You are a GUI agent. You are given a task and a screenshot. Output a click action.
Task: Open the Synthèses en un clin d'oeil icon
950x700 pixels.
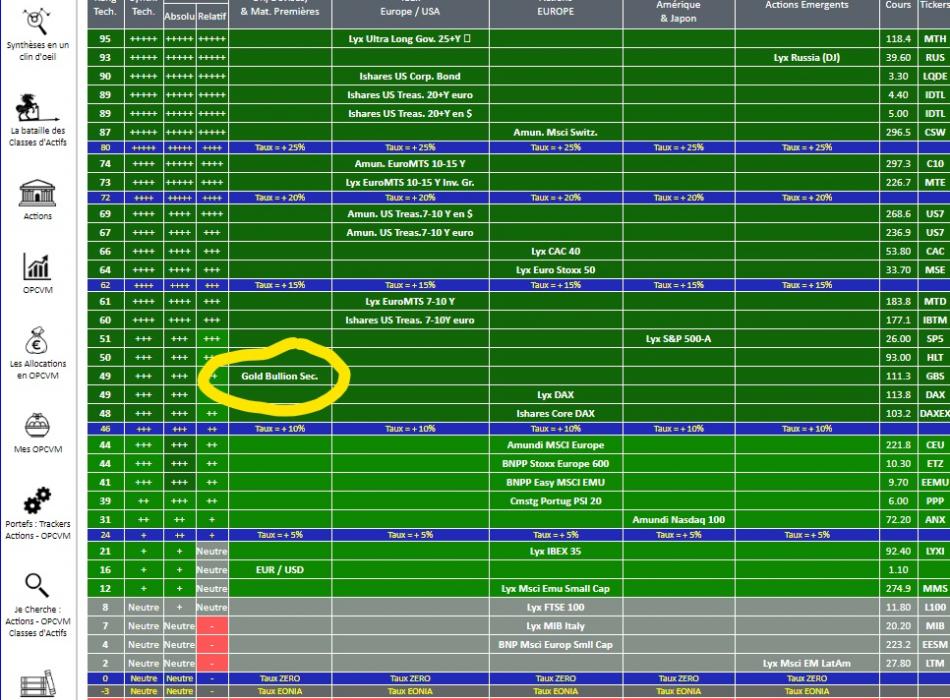click(x=37, y=22)
